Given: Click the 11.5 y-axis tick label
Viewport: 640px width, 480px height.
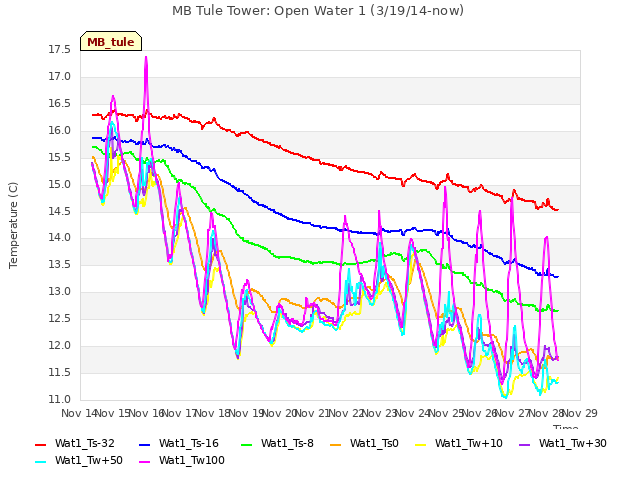Looking at the screenshot, I should tap(60, 372).
